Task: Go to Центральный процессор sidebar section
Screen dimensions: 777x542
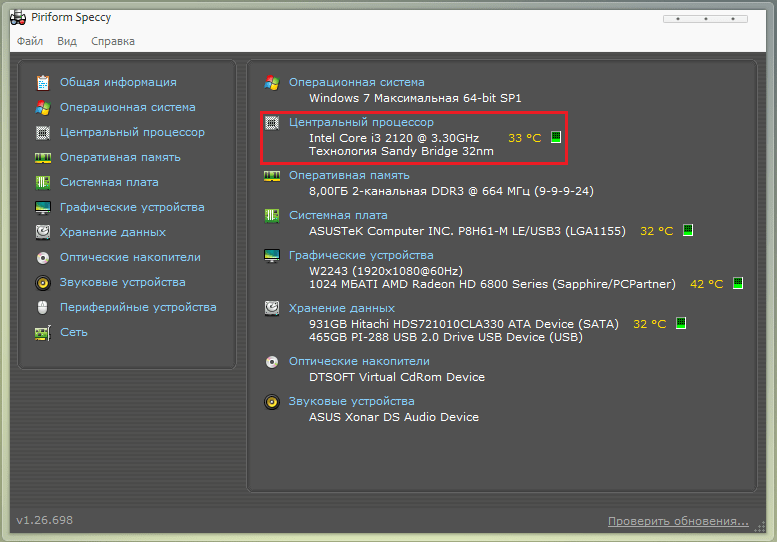Action: 132,132
